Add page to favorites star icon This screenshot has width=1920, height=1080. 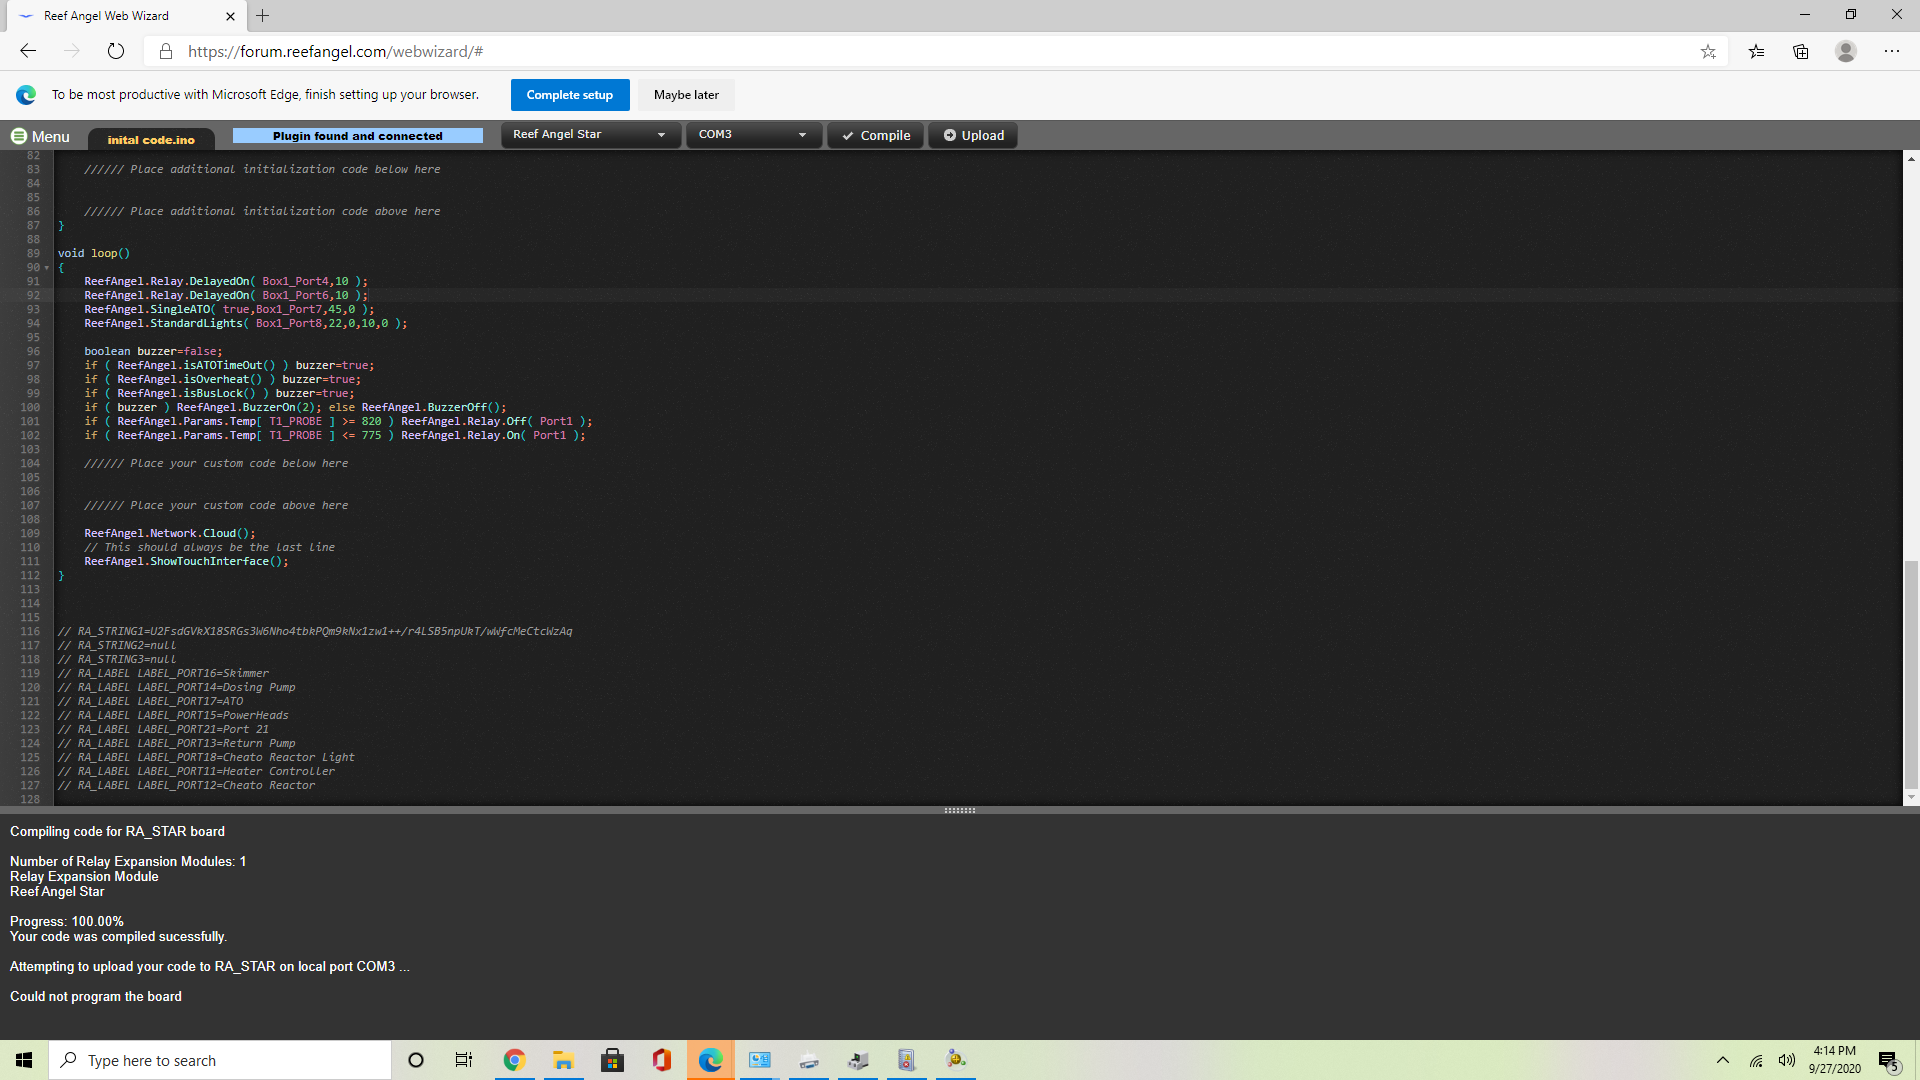[1708, 51]
